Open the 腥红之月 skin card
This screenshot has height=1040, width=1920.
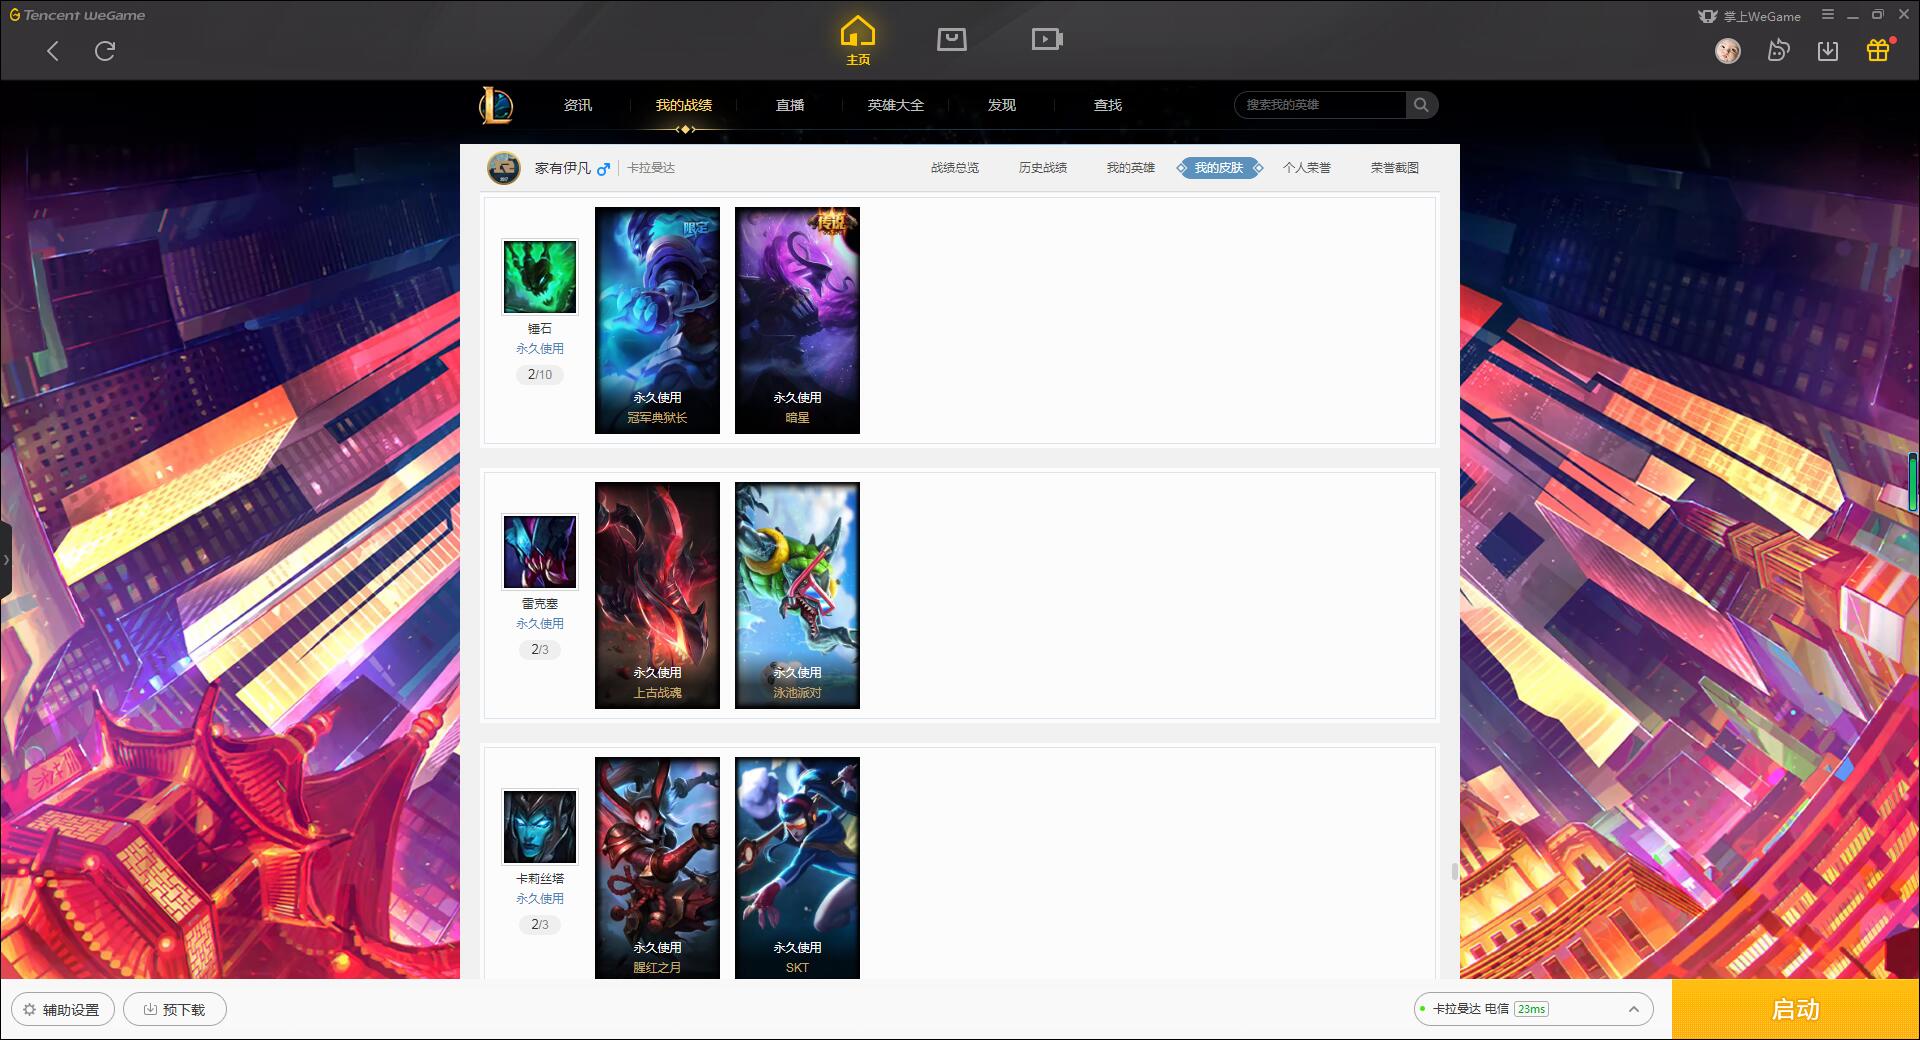[x=657, y=868]
